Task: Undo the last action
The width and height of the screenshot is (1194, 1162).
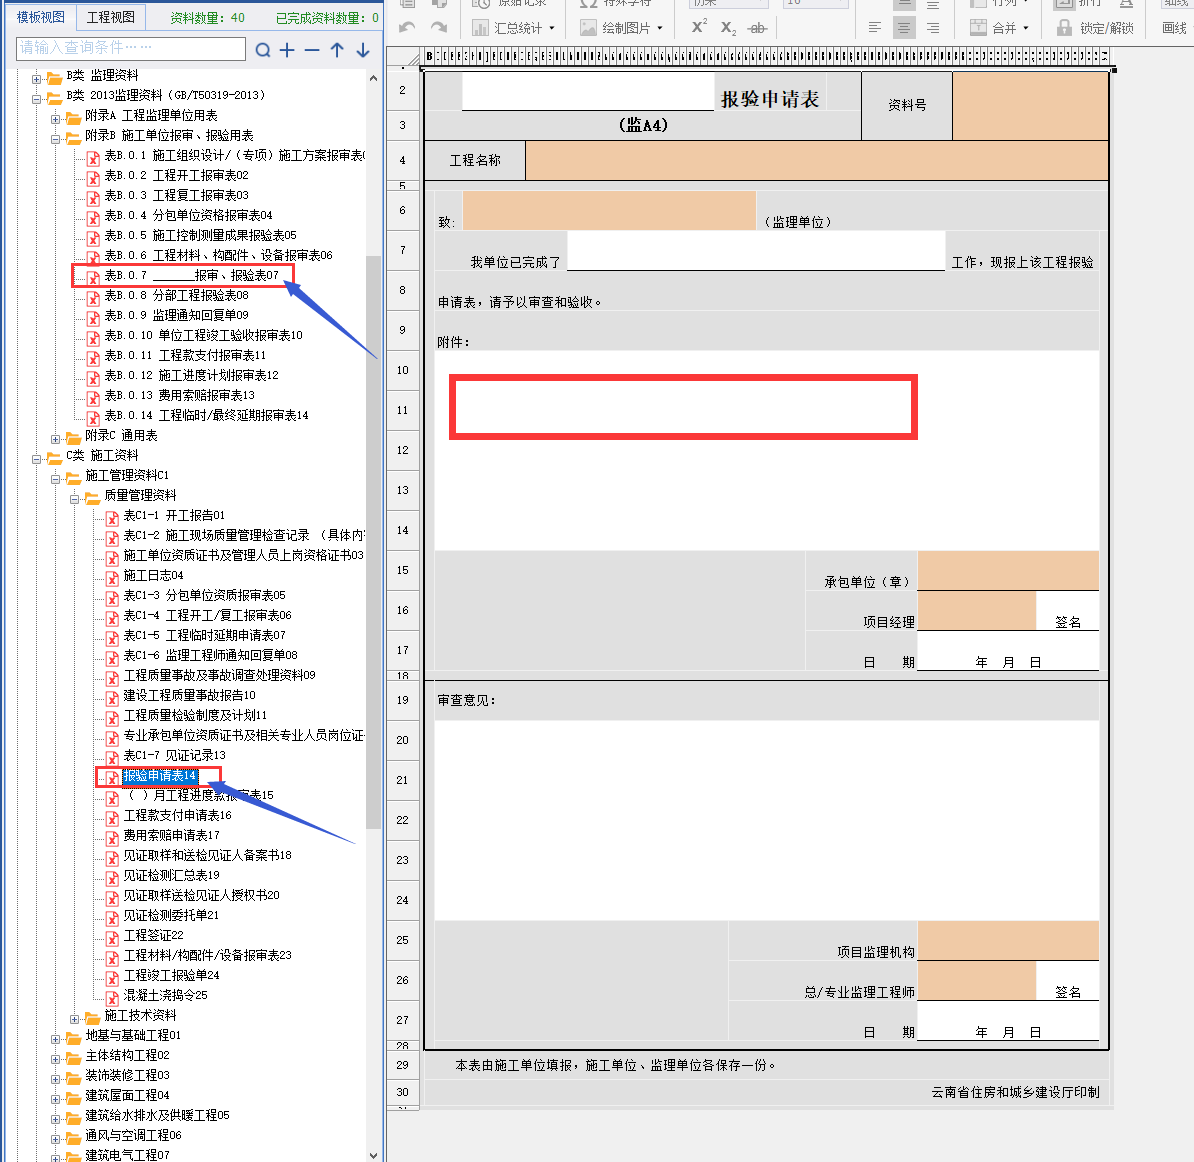Action: point(407,28)
